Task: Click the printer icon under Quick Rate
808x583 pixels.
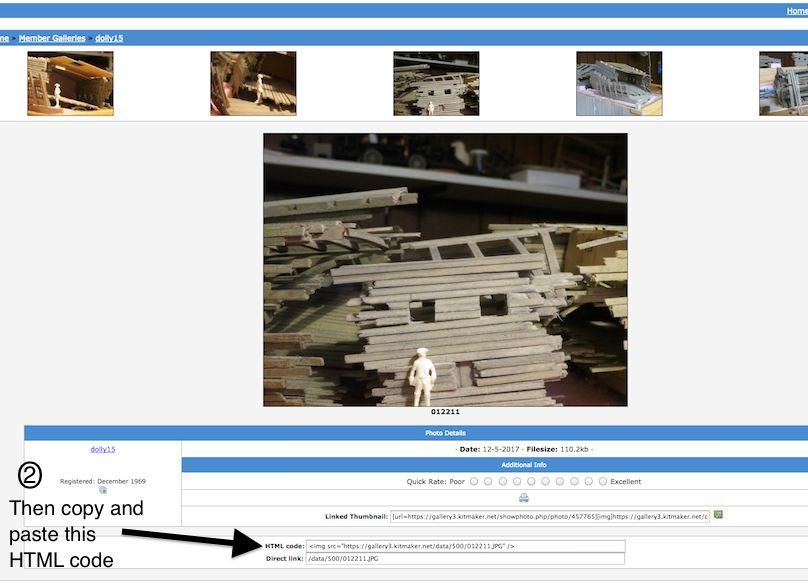Action: pos(523,498)
